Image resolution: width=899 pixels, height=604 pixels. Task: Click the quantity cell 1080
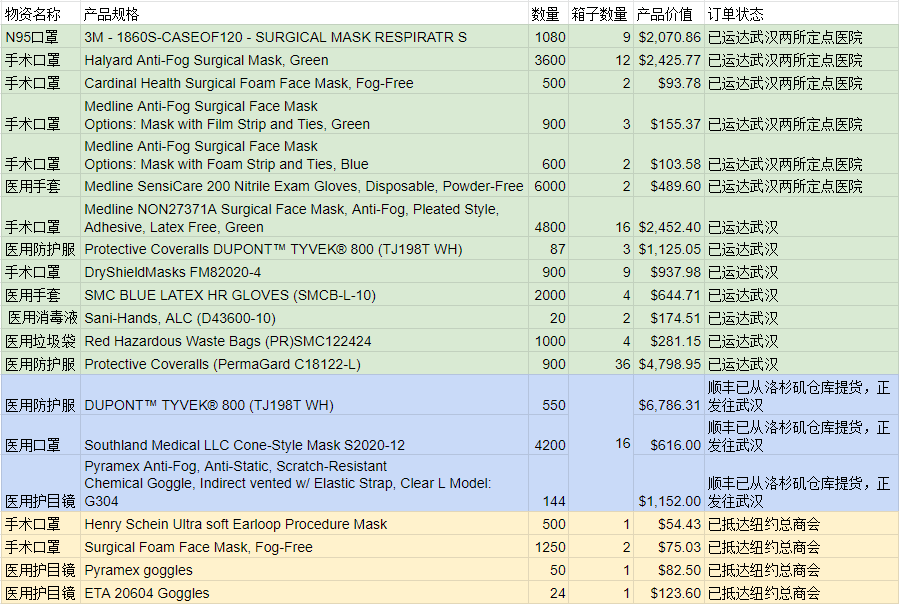coord(549,37)
